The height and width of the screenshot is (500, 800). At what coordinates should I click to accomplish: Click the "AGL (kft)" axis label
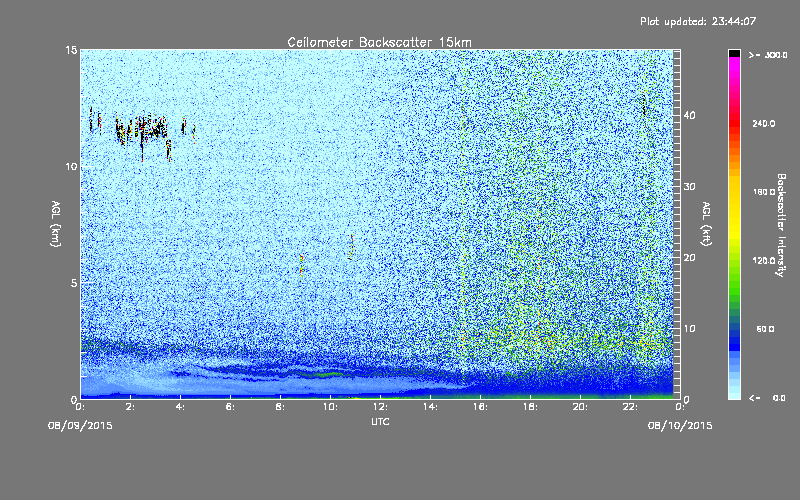click(706, 224)
